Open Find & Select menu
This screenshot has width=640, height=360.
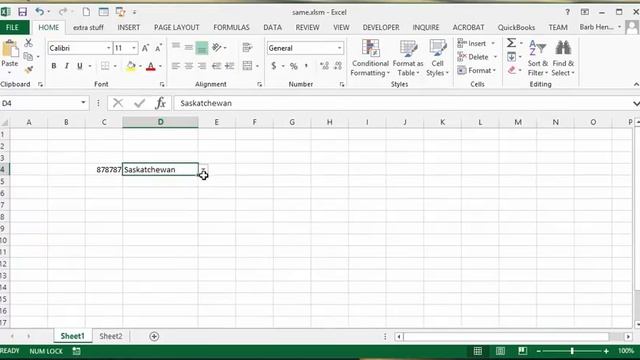tap(563, 58)
